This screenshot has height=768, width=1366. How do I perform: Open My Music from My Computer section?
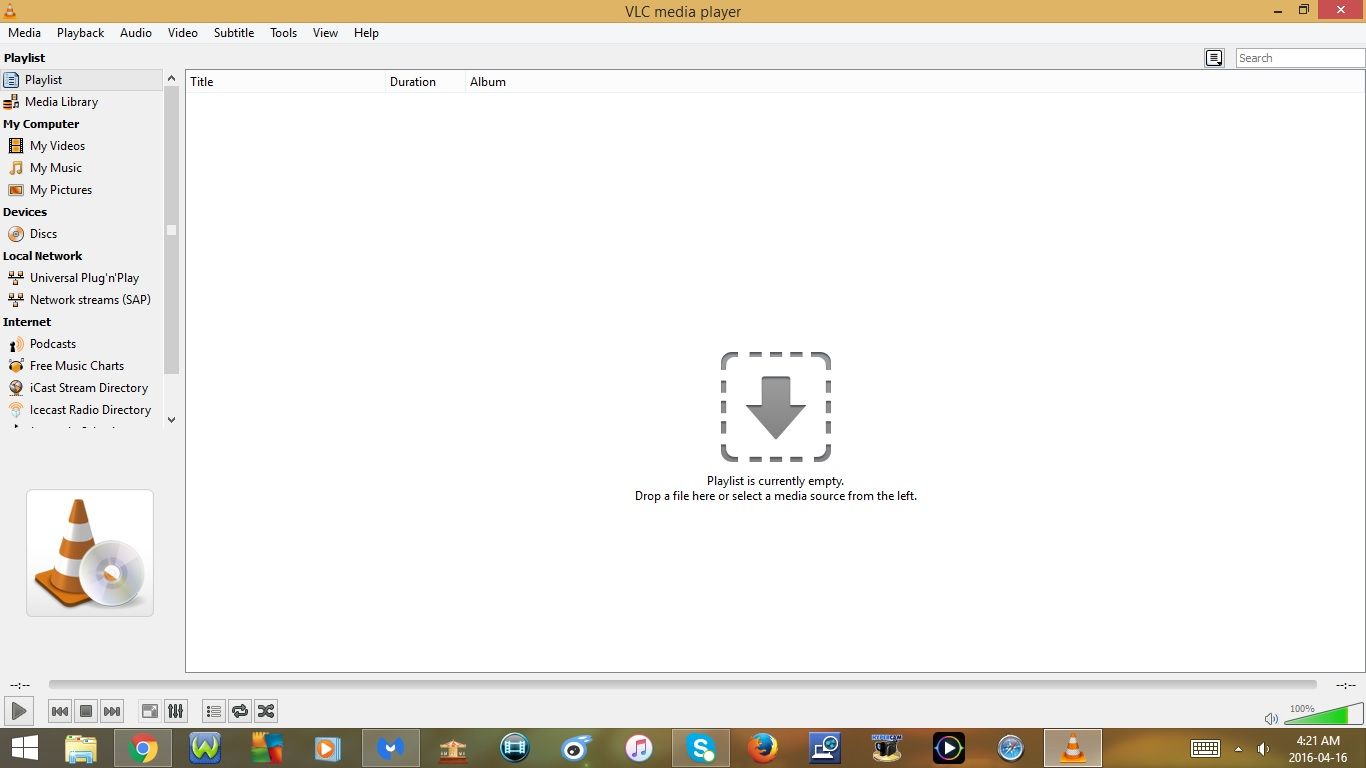pos(55,167)
